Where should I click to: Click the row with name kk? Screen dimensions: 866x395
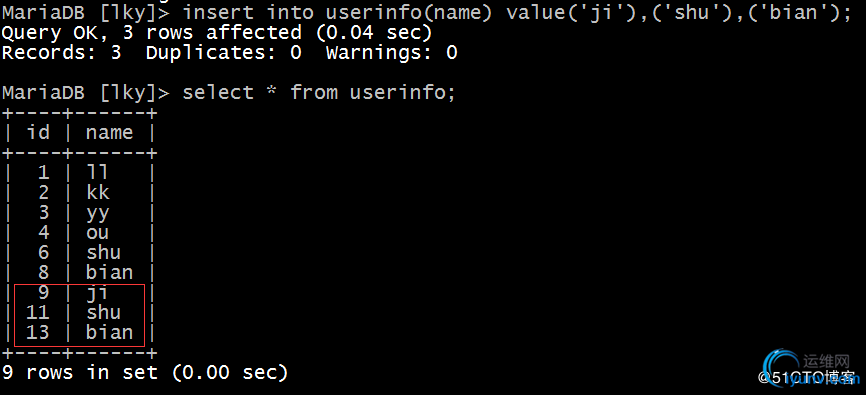78,193
